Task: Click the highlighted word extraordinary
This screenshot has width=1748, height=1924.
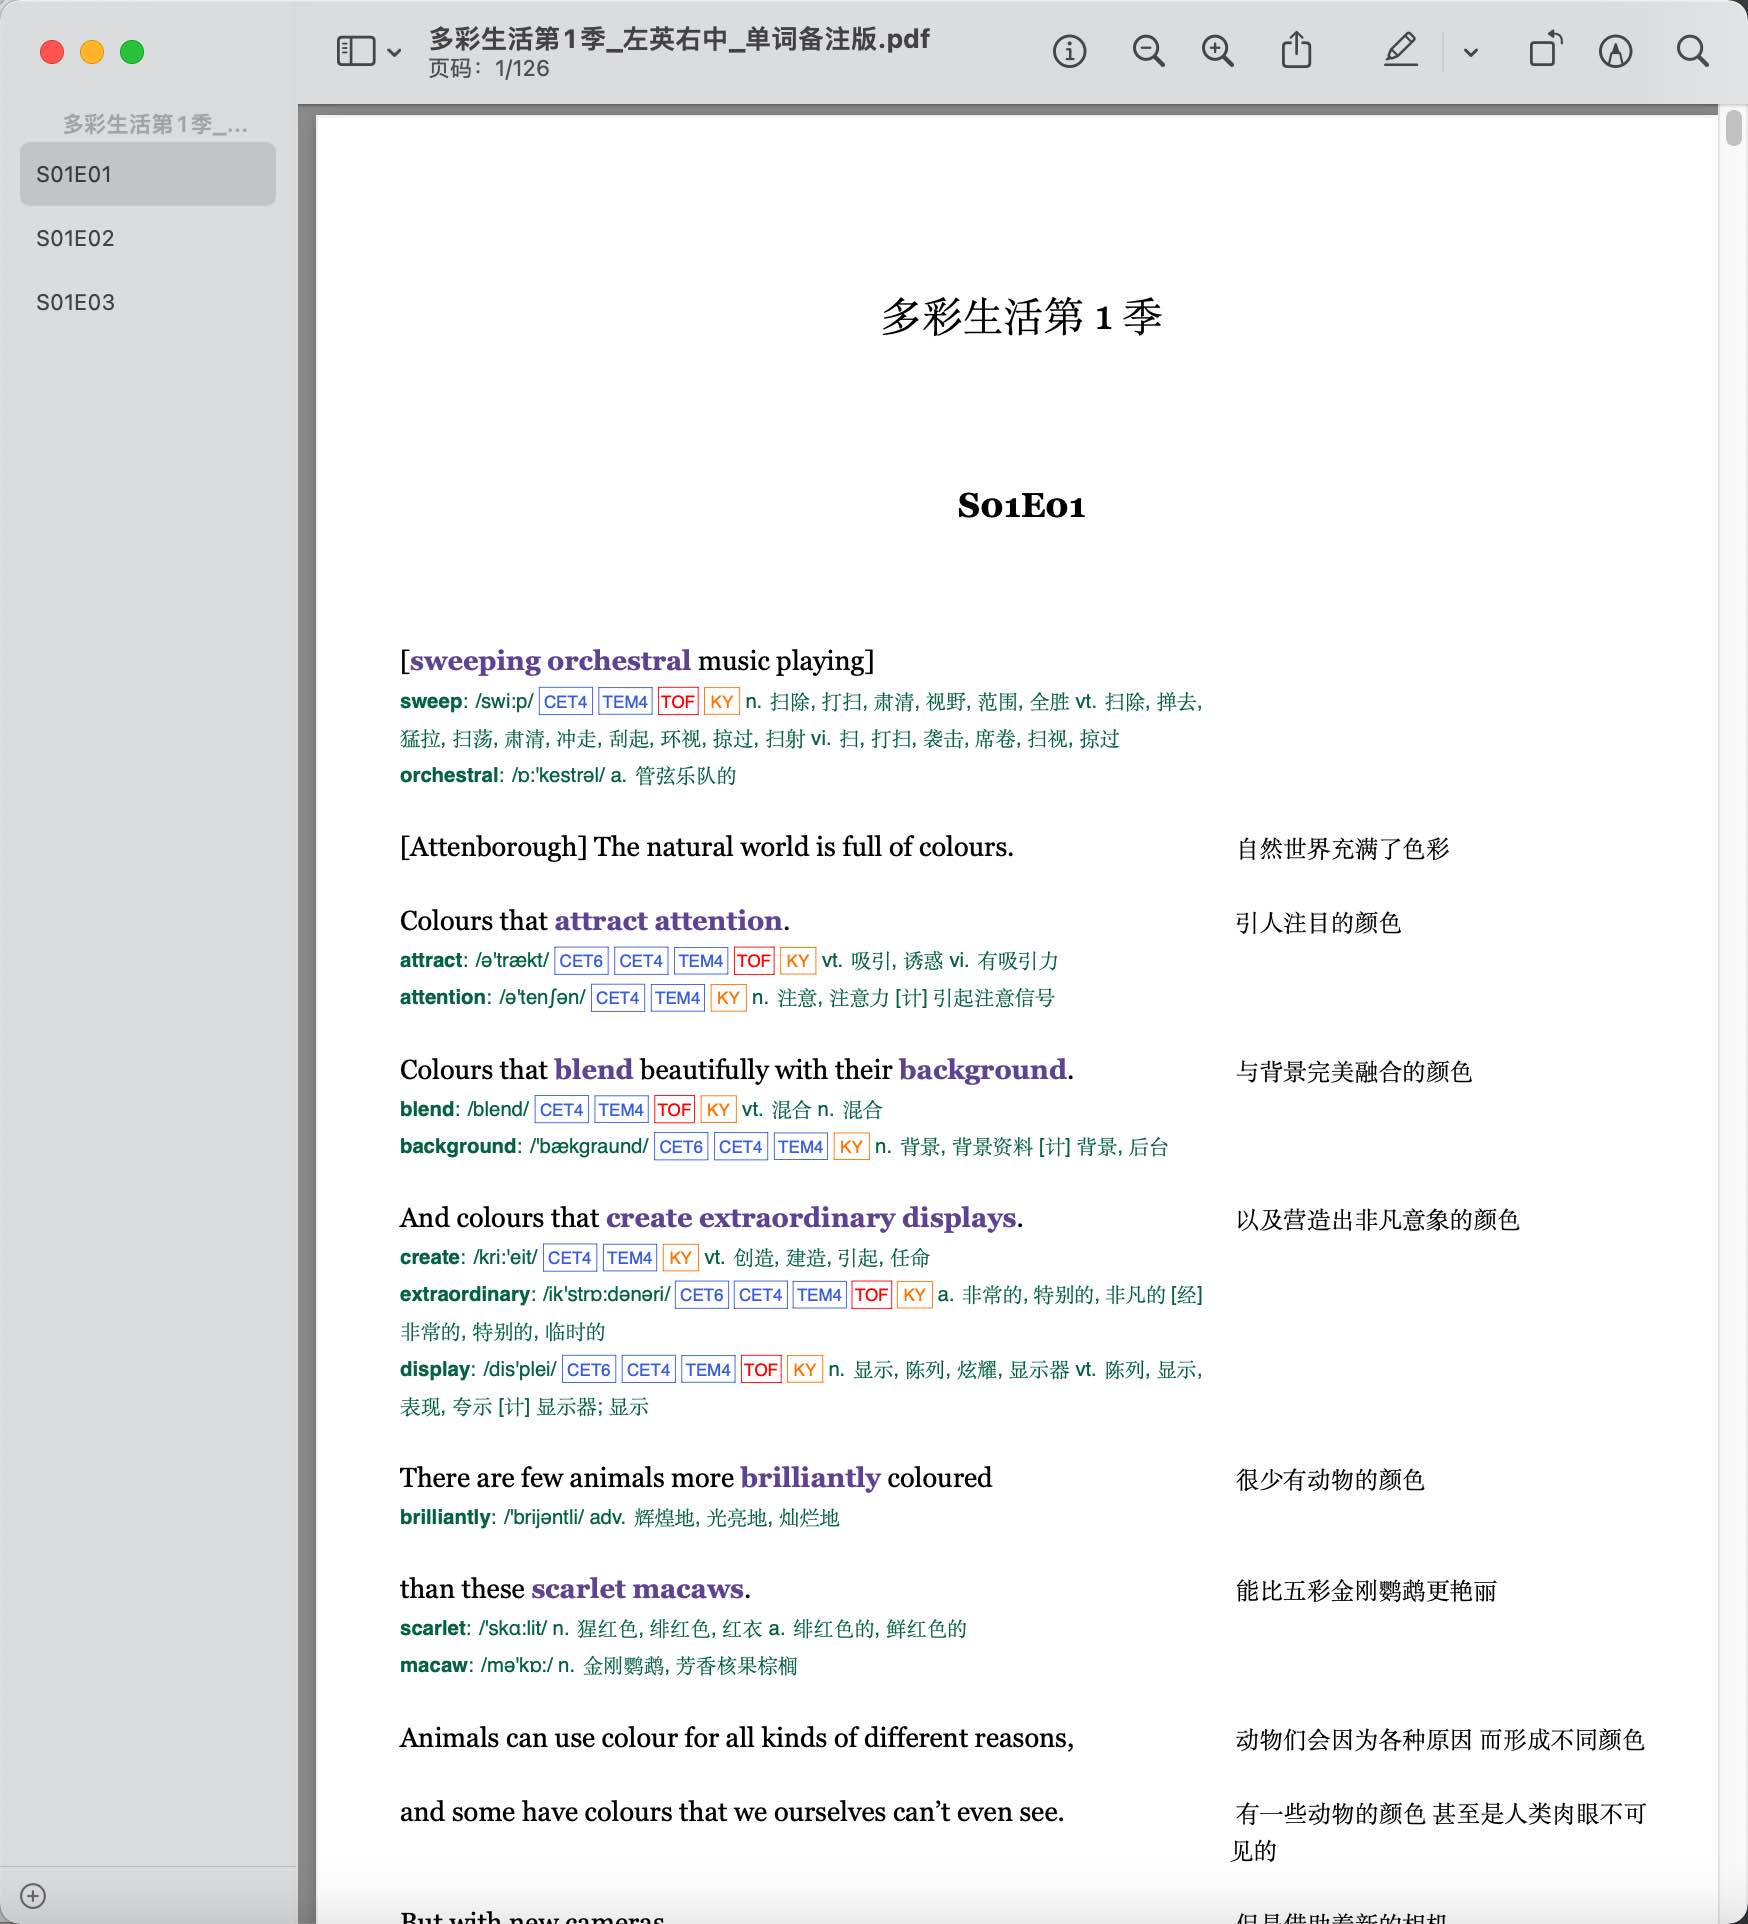Action: tap(796, 1217)
